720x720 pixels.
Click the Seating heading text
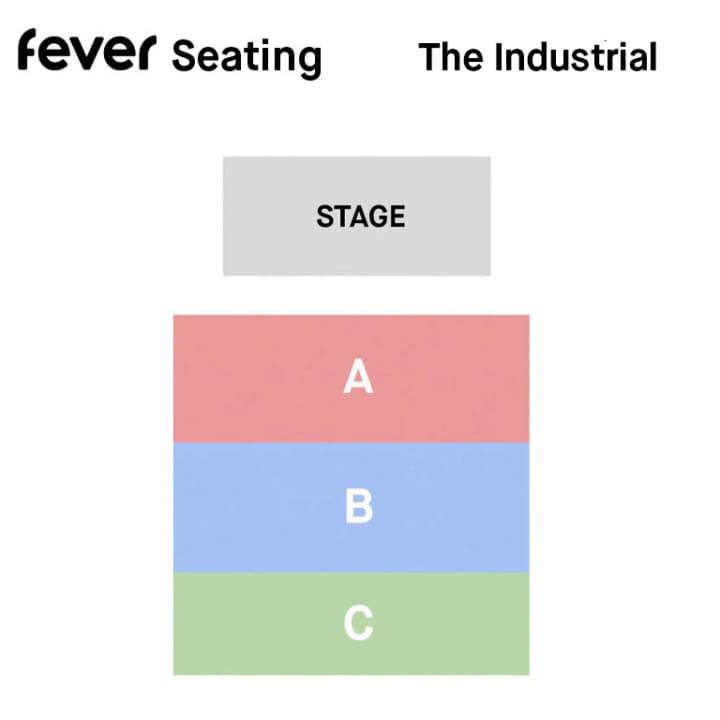(247, 57)
